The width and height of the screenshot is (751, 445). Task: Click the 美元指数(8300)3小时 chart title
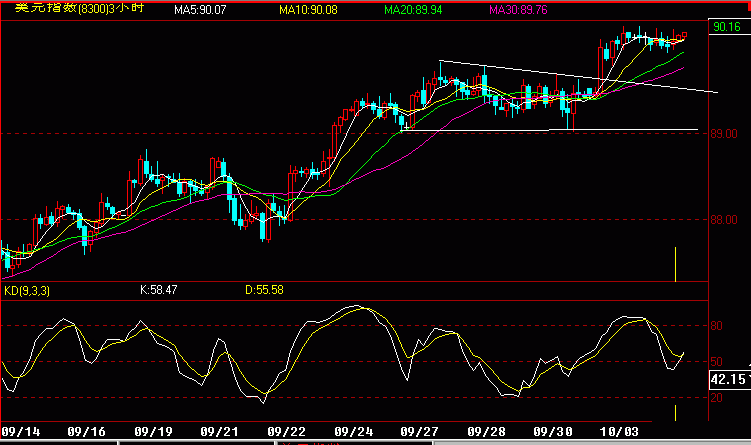coord(79,8)
